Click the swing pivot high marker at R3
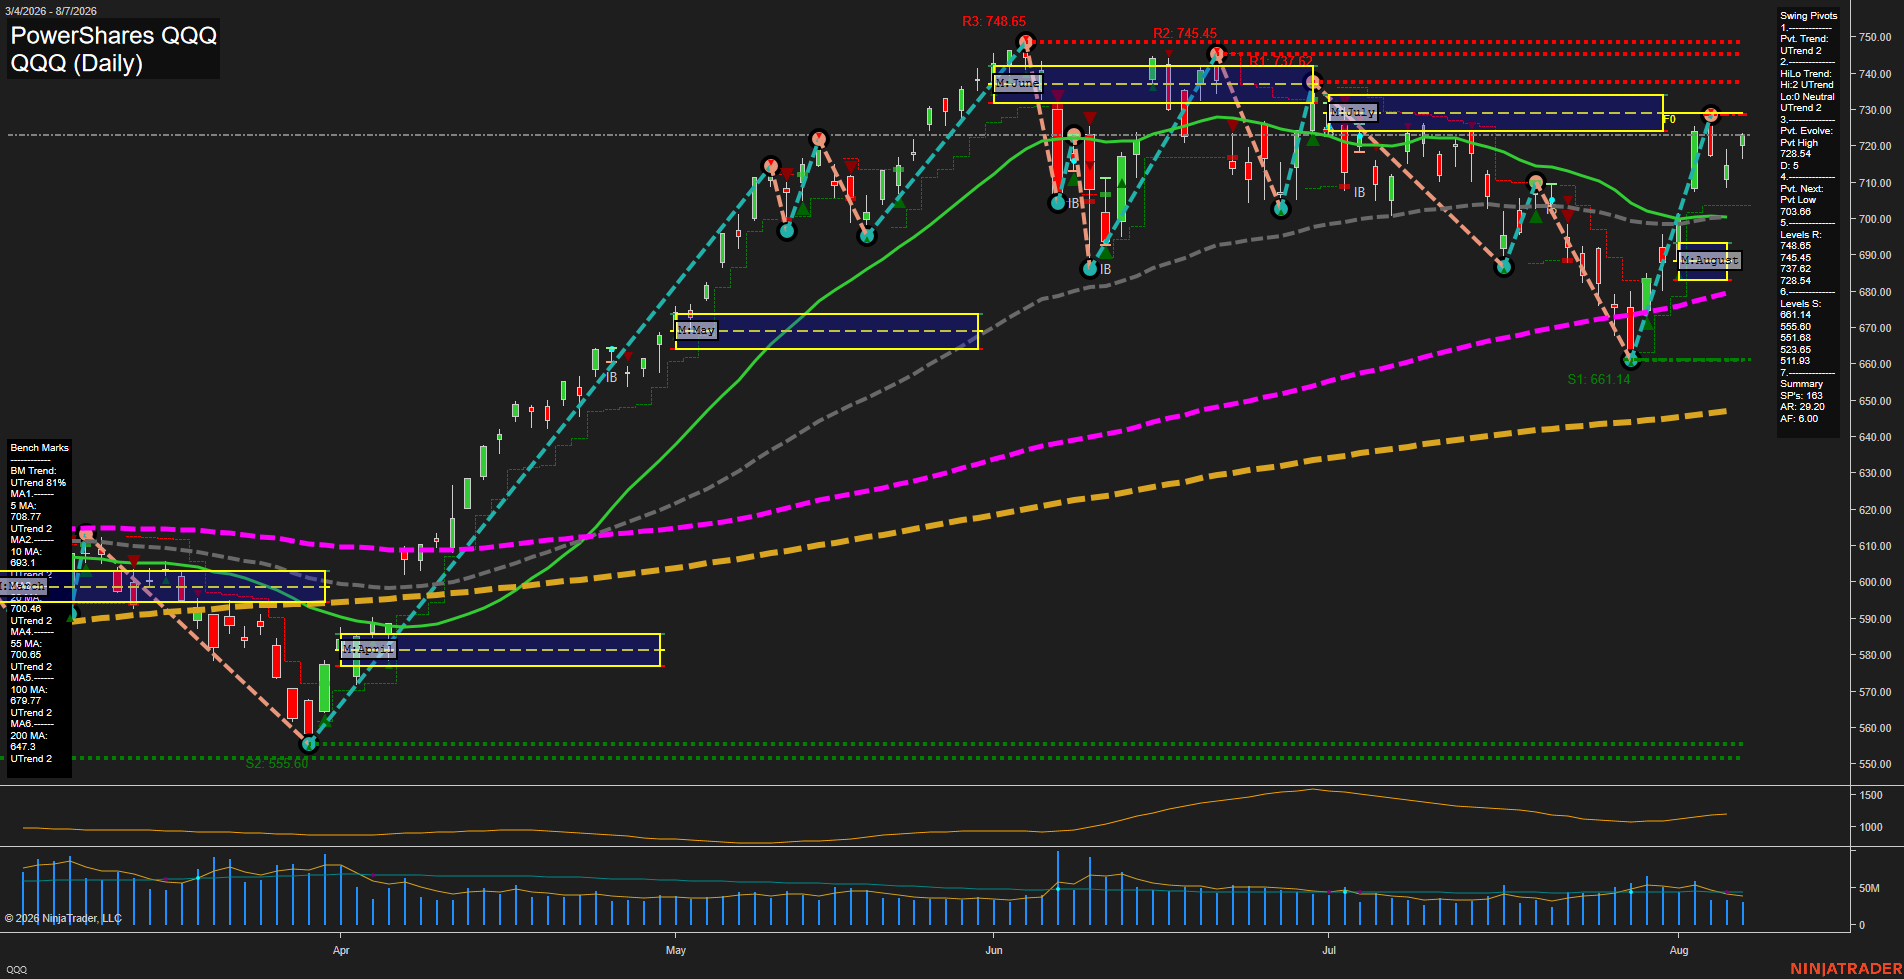This screenshot has width=1904, height=979. (1024, 42)
